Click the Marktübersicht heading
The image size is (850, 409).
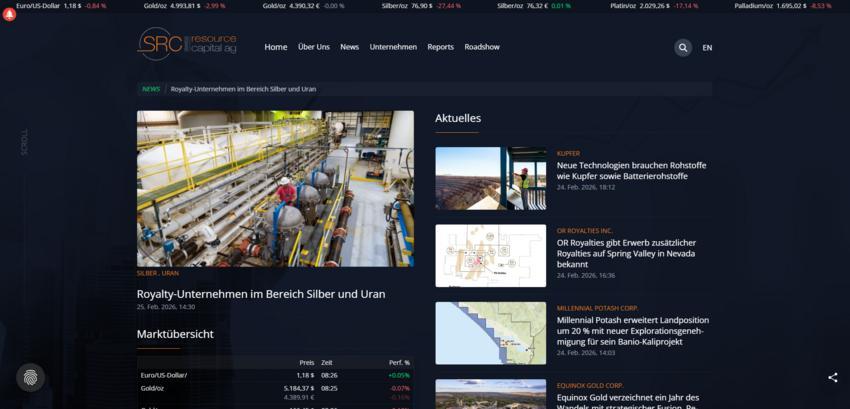[175, 334]
